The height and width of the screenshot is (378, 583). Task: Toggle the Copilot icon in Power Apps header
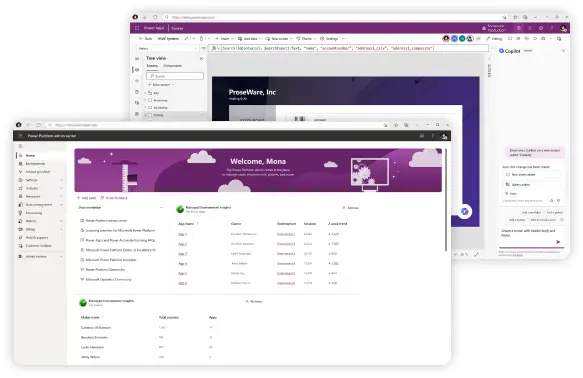pyautogui.click(x=519, y=28)
